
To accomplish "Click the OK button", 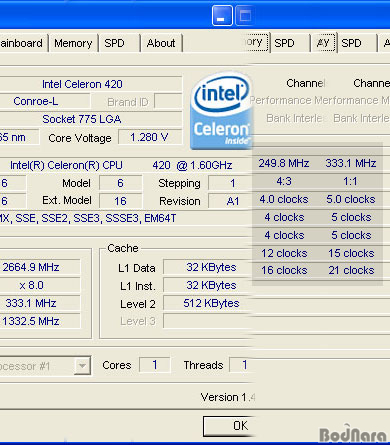I will [x=230, y=426].
